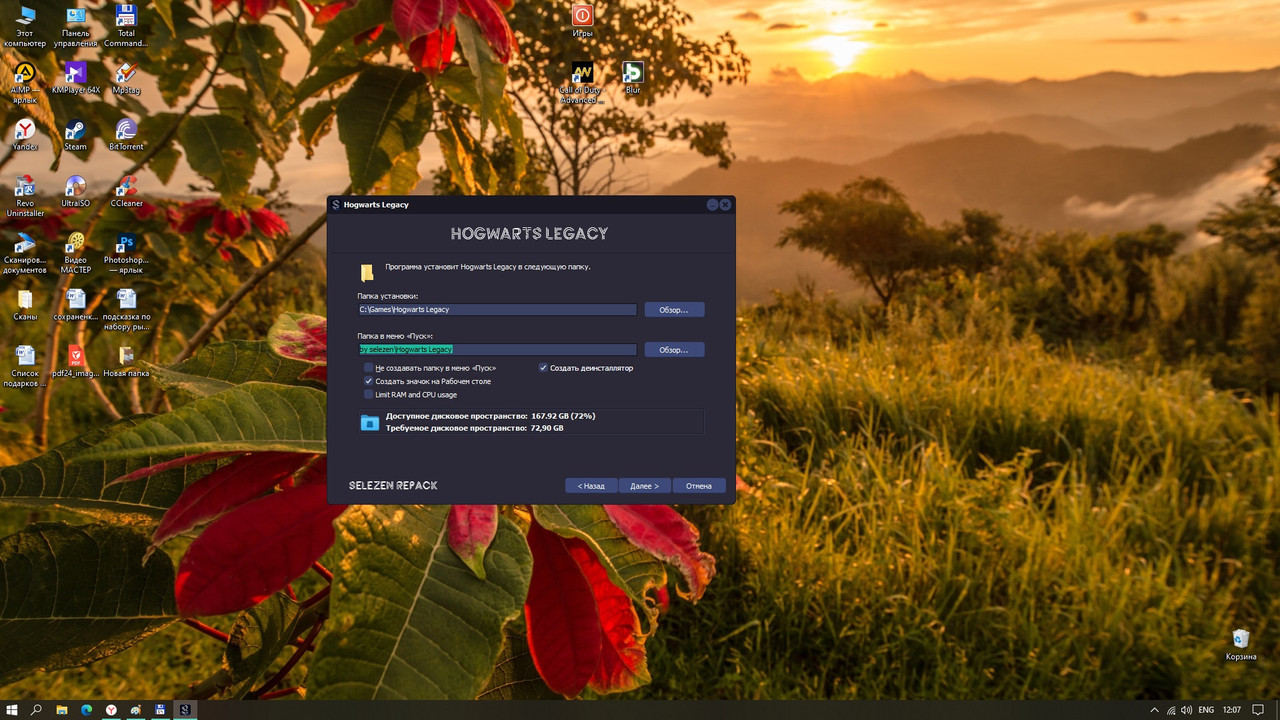Select the CCleaner desktop icon
The height and width of the screenshot is (720, 1280).
[x=126, y=192]
